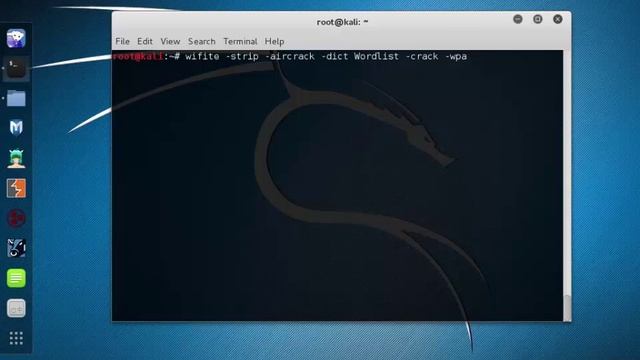Click the '-strip' argument in terminal
640x360 pixels.
(x=242, y=56)
